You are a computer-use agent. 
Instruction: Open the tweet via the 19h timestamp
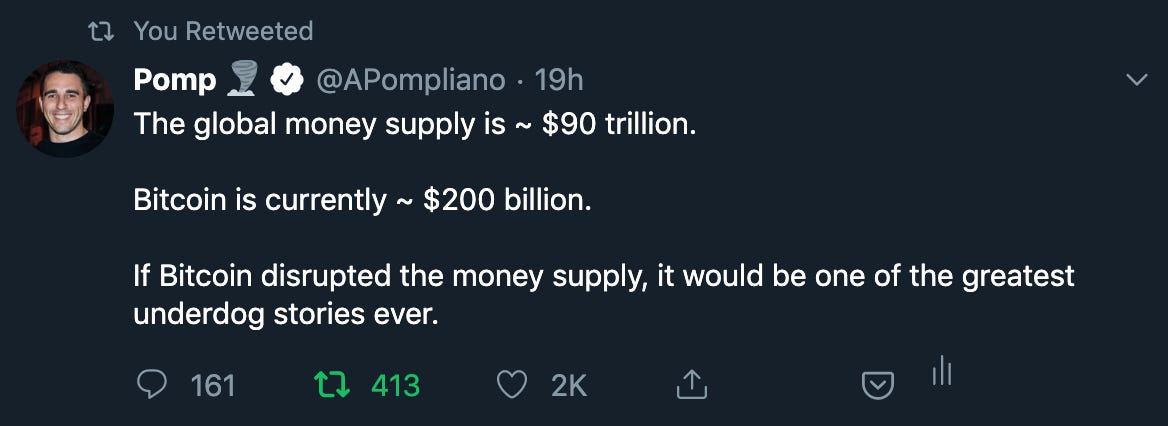point(559,80)
